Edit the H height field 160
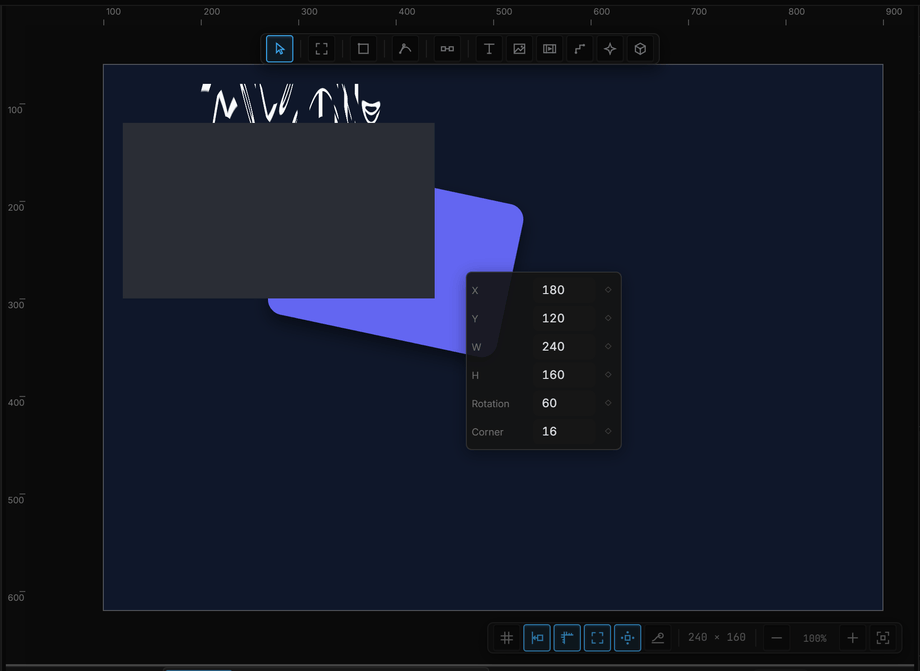This screenshot has height=671, width=920. click(564, 374)
